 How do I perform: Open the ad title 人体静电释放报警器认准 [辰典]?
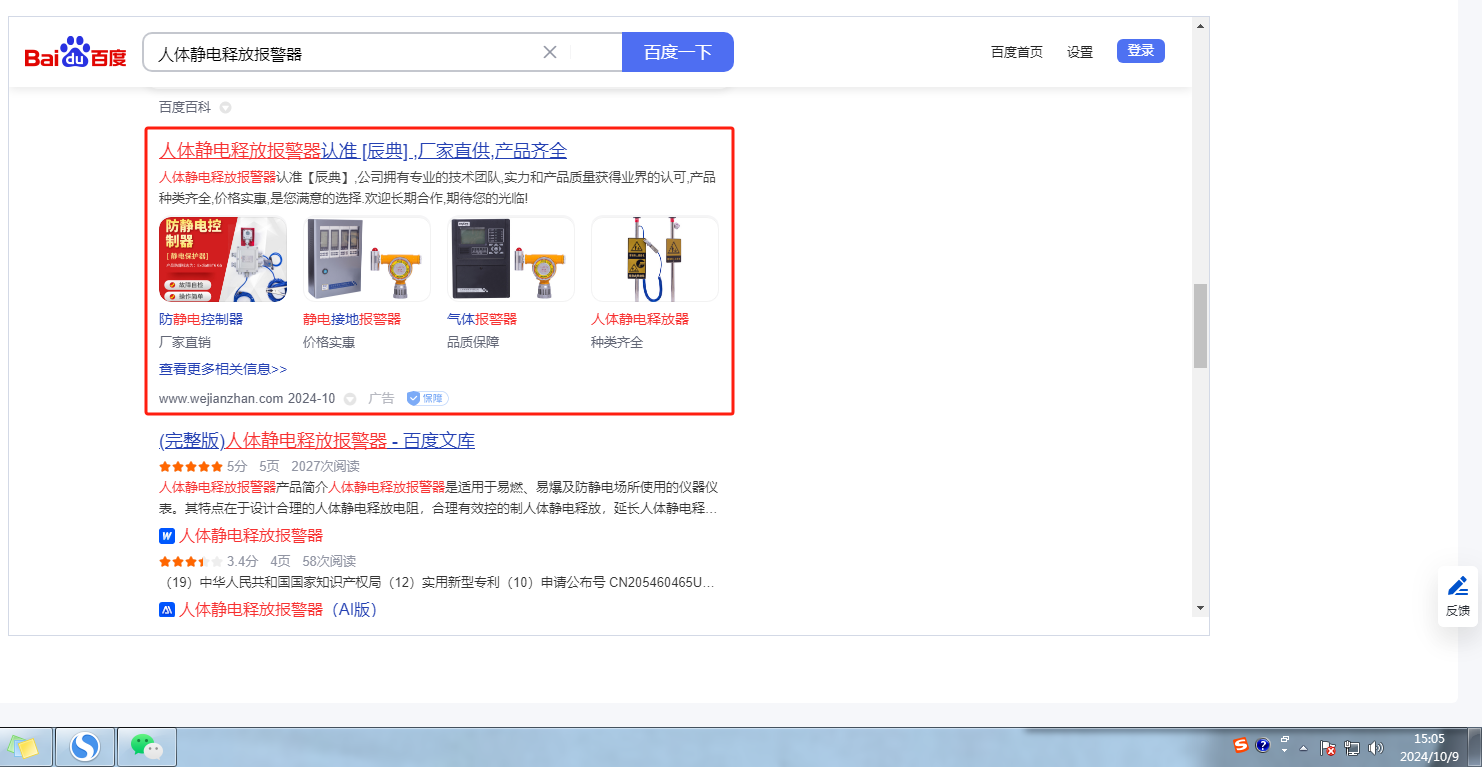click(x=363, y=151)
